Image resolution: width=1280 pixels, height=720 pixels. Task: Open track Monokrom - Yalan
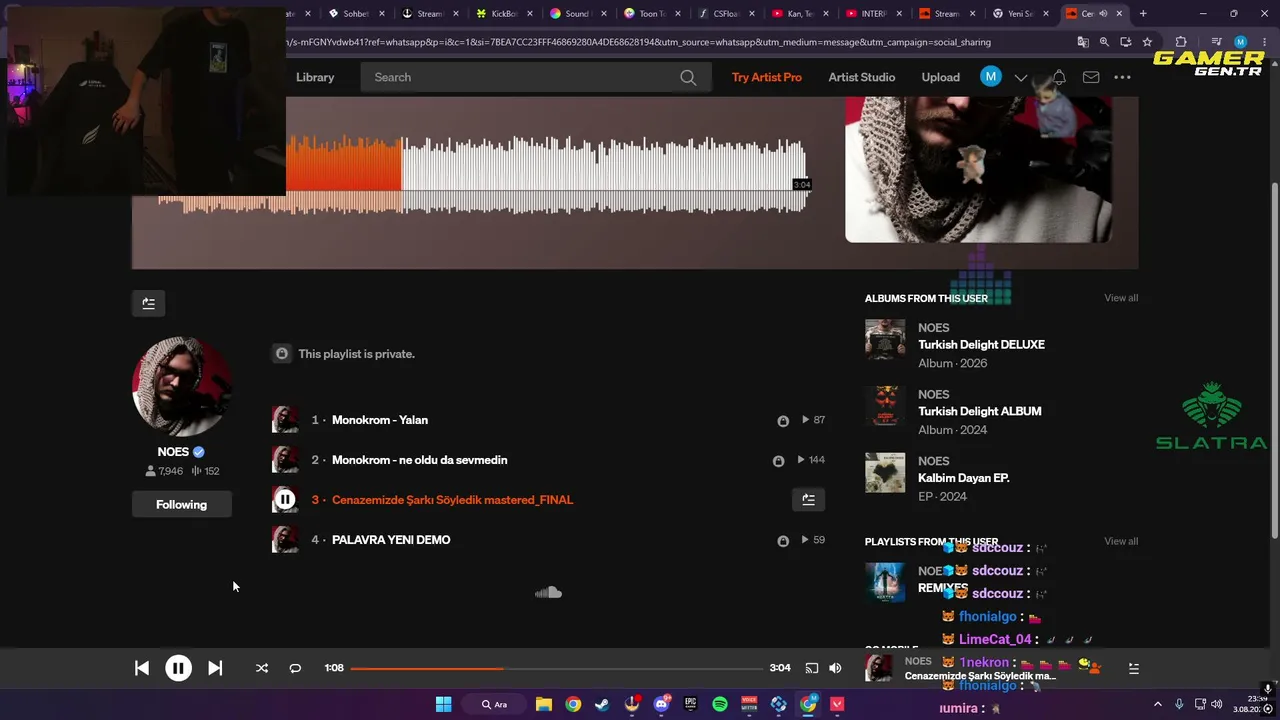[380, 420]
